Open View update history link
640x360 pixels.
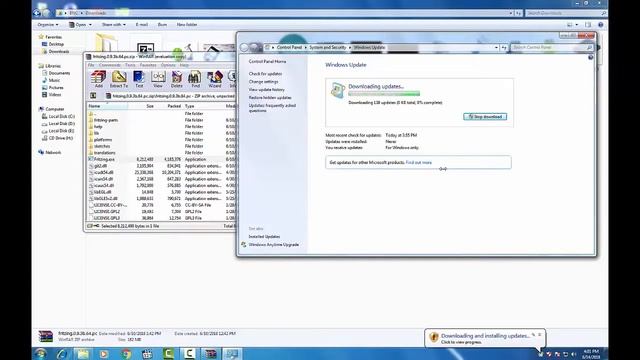coord(267,90)
